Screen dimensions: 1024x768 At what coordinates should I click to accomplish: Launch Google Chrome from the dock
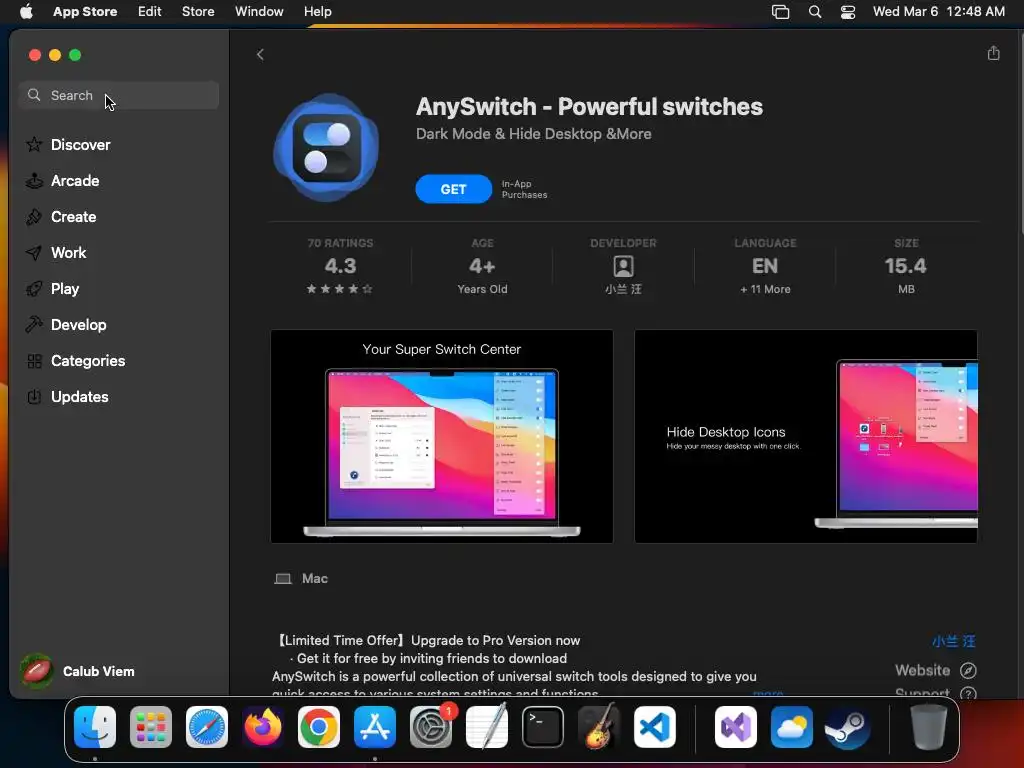(319, 727)
